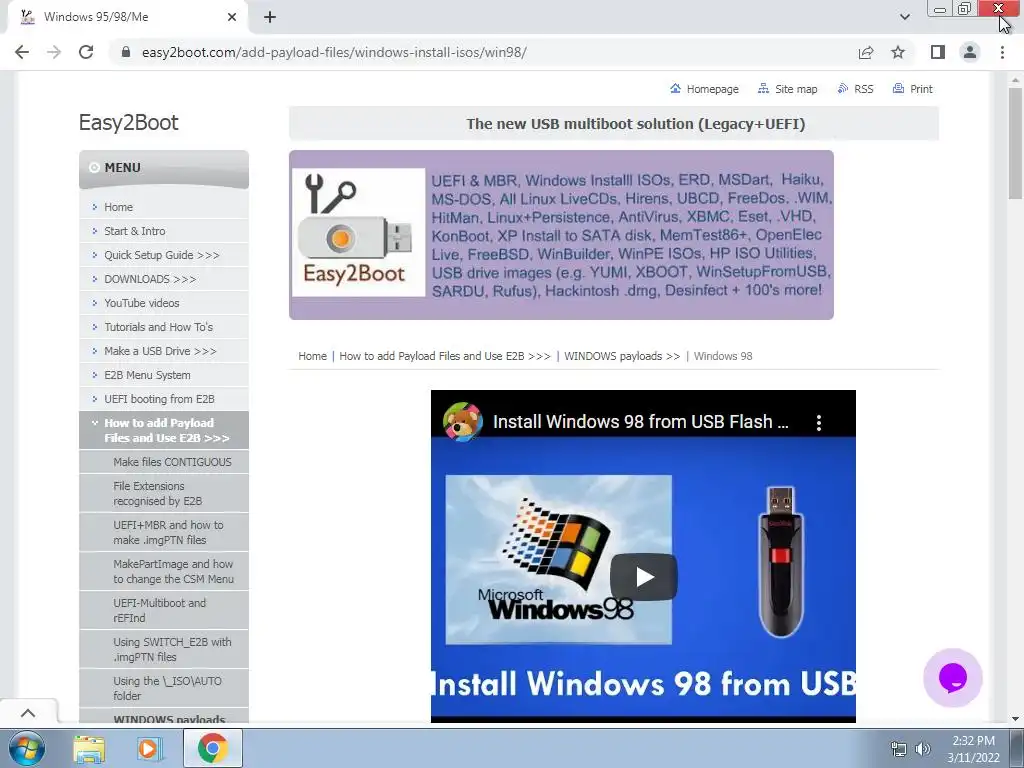Open tab search dropdown arrow
The height and width of the screenshot is (768, 1024).
904,17
